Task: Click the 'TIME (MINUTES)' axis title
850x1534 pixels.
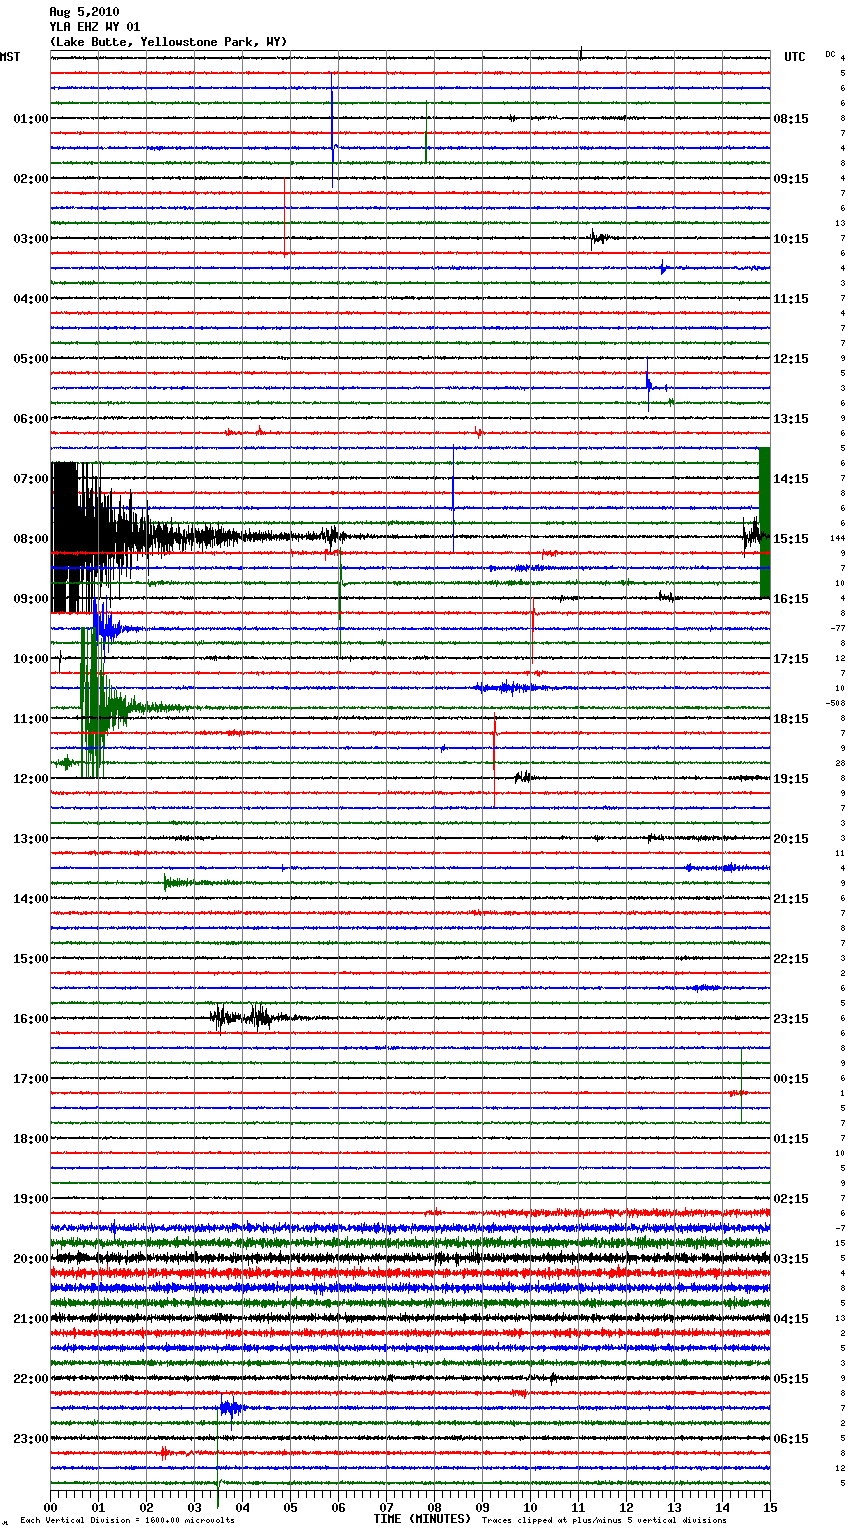Action: coord(421,1519)
